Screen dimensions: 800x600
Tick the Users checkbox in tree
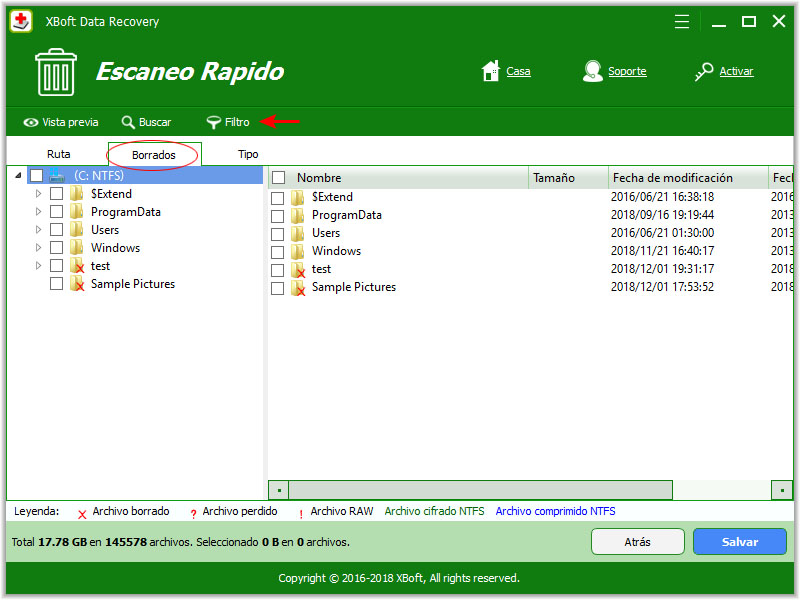[57, 230]
